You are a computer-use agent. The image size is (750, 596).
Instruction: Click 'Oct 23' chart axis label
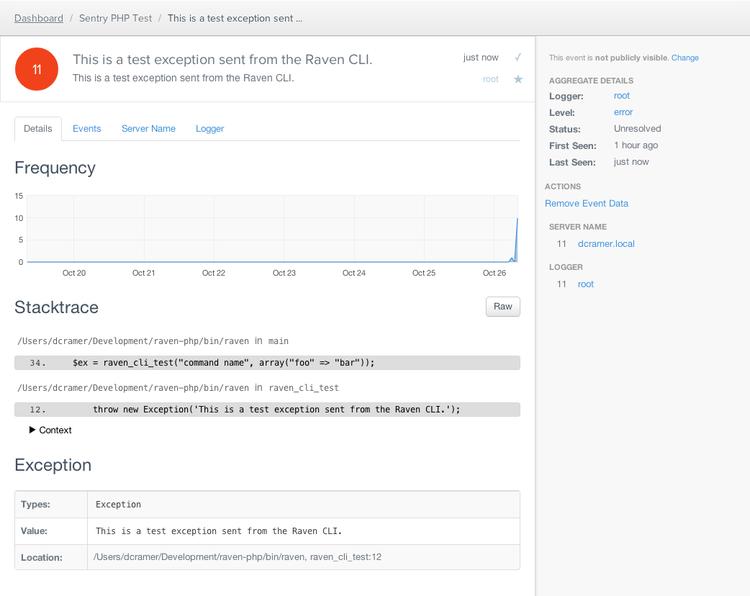[x=284, y=273]
